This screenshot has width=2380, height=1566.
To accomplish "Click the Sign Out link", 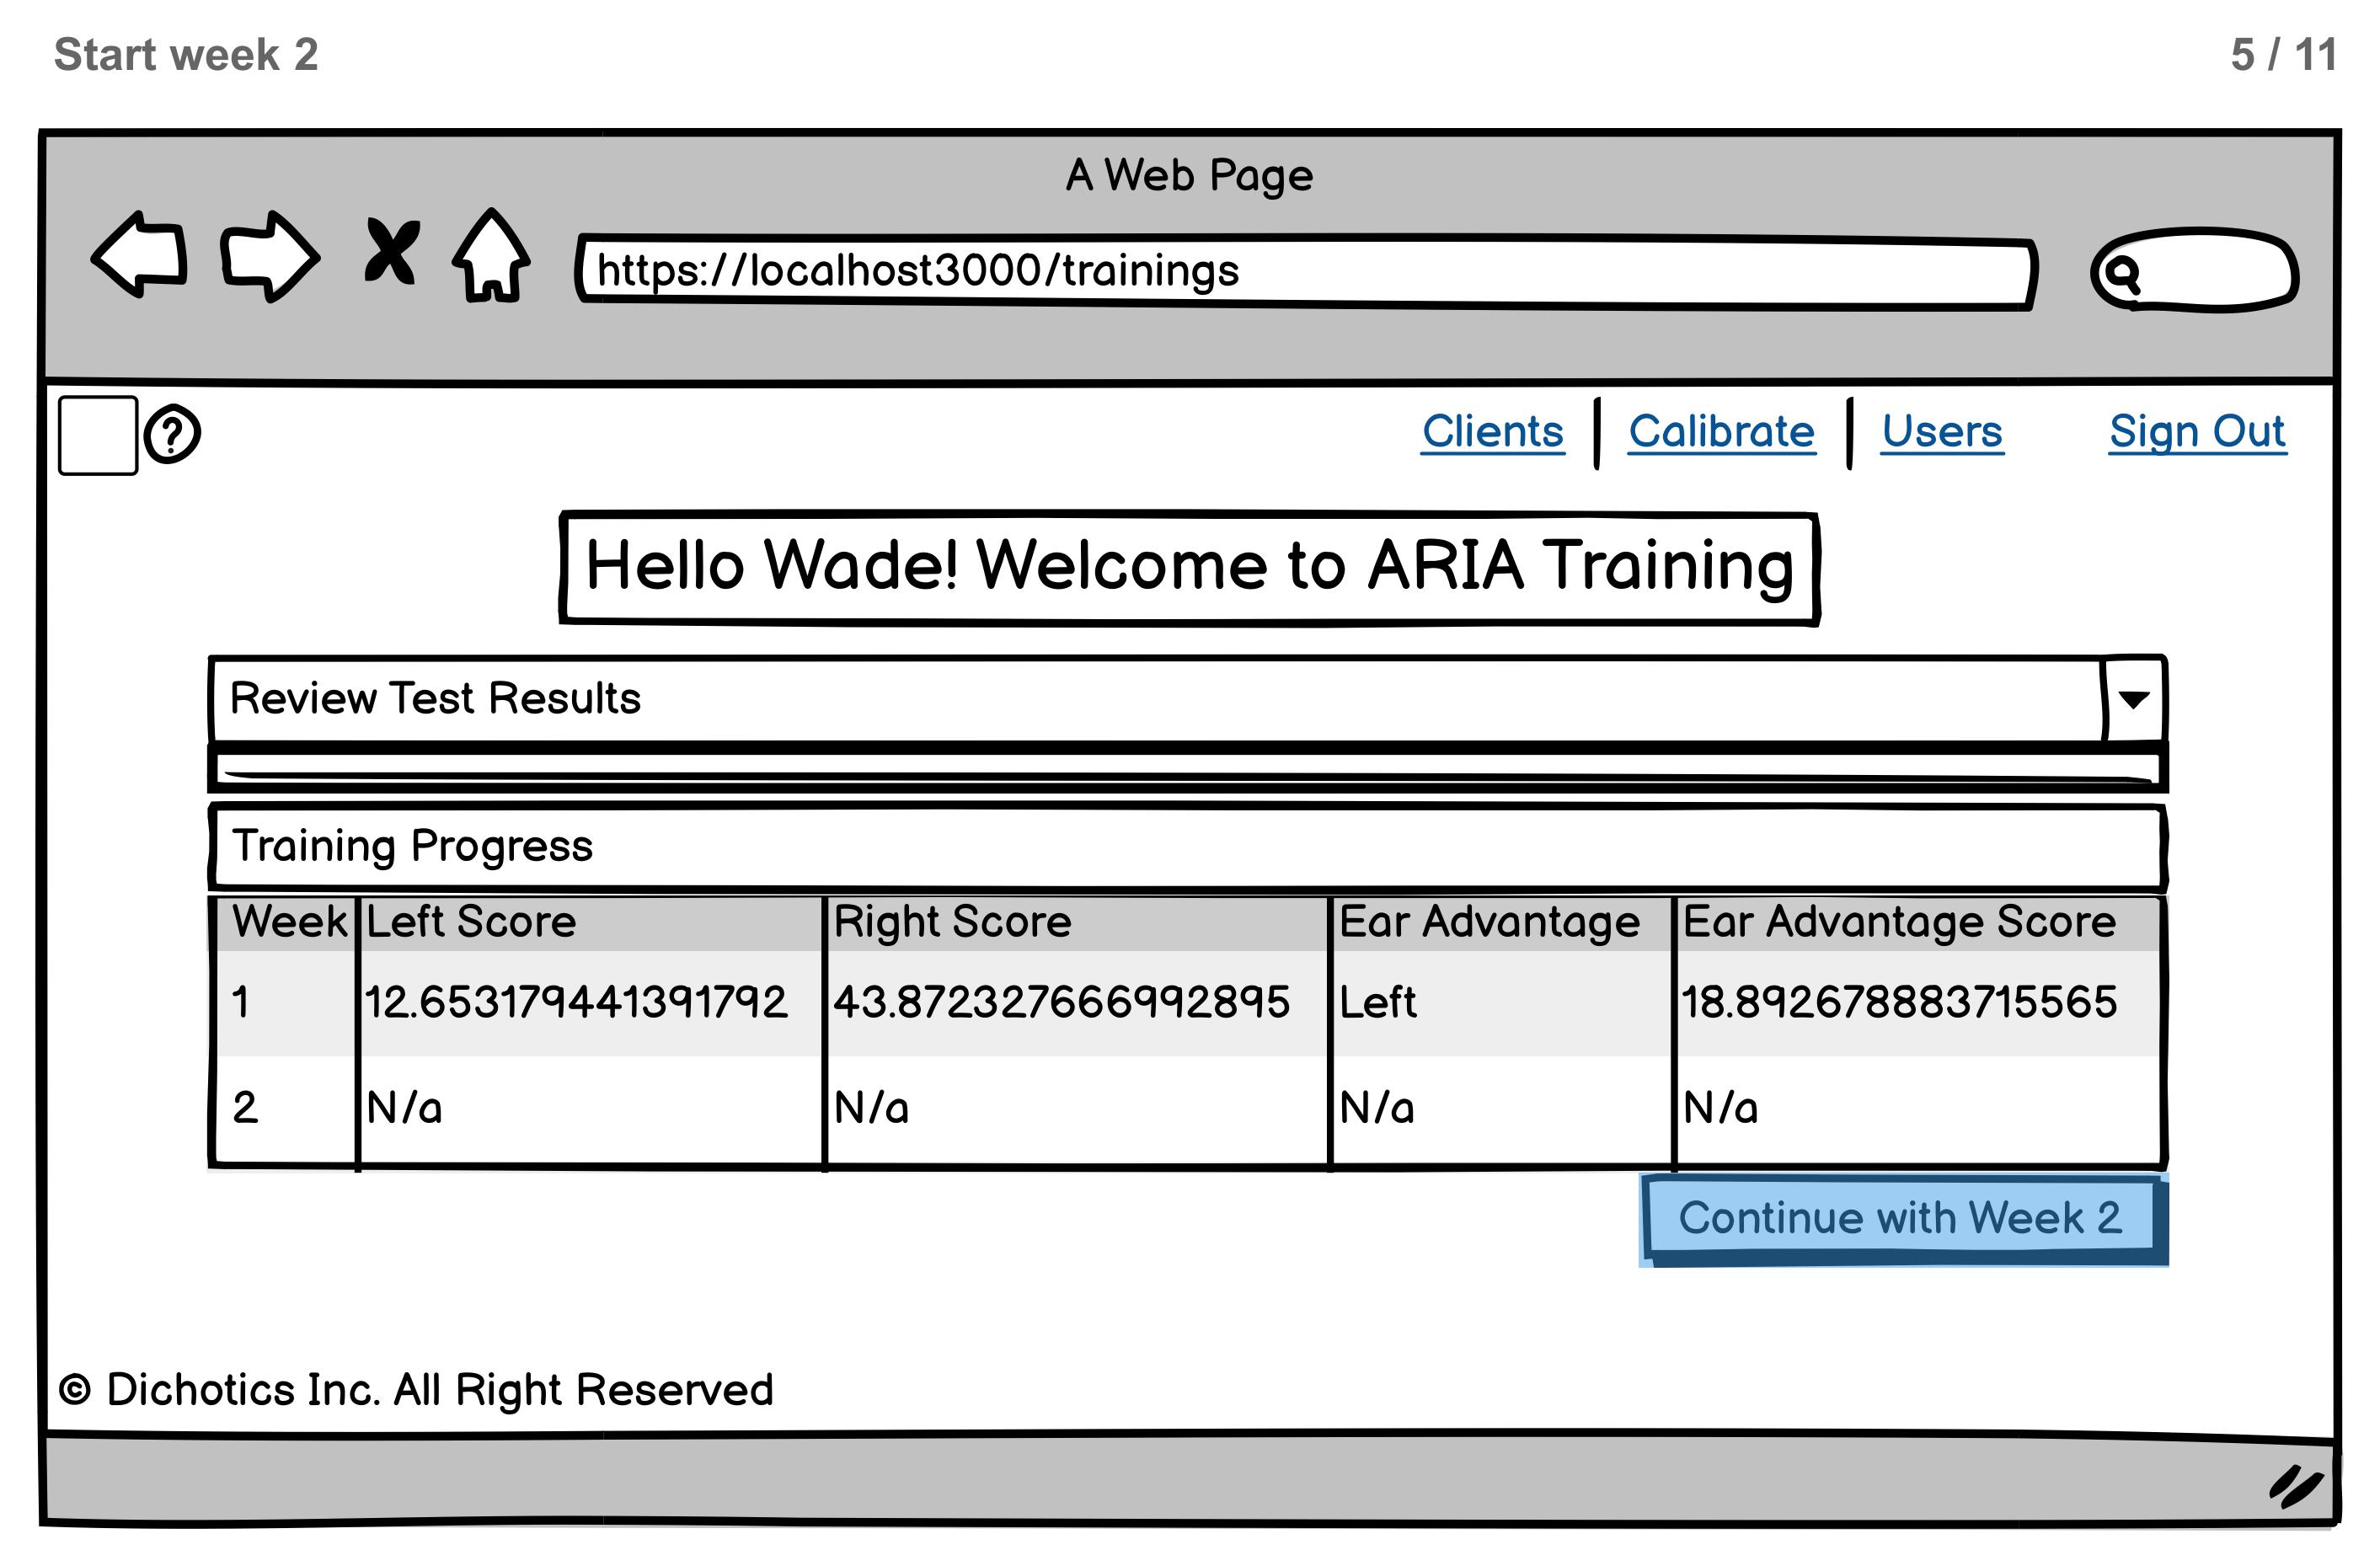I will pyautogui.click(x=2197, y=432).
